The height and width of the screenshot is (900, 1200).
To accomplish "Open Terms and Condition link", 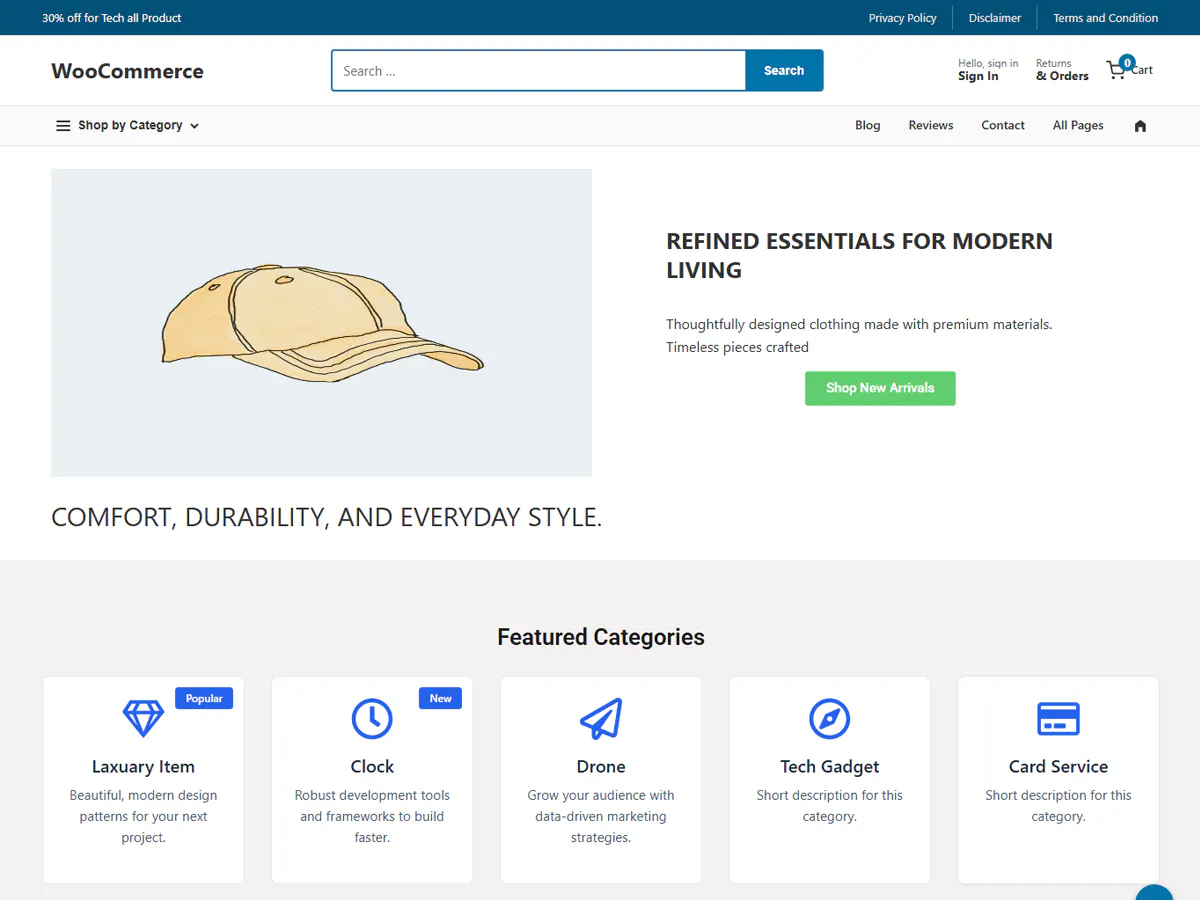I will pos(1105,18).
